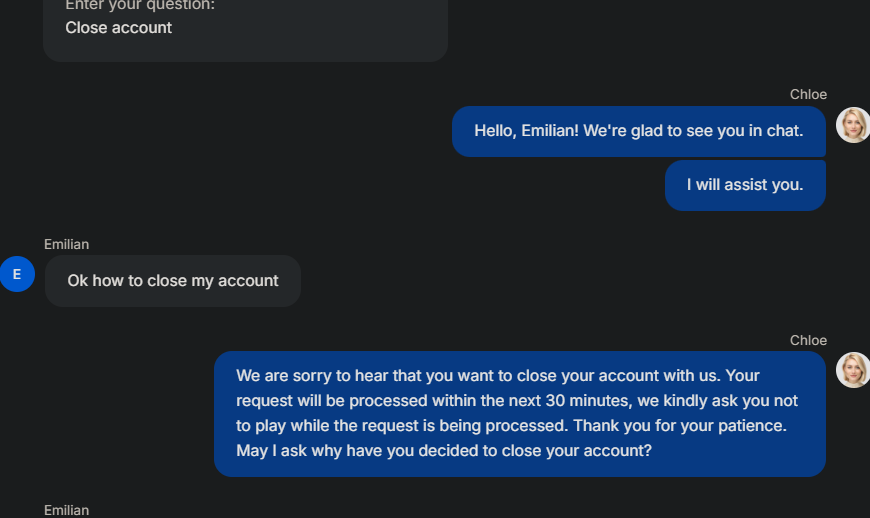
Task: Click the "I will assist you." message
Action: tap(744, 185)
